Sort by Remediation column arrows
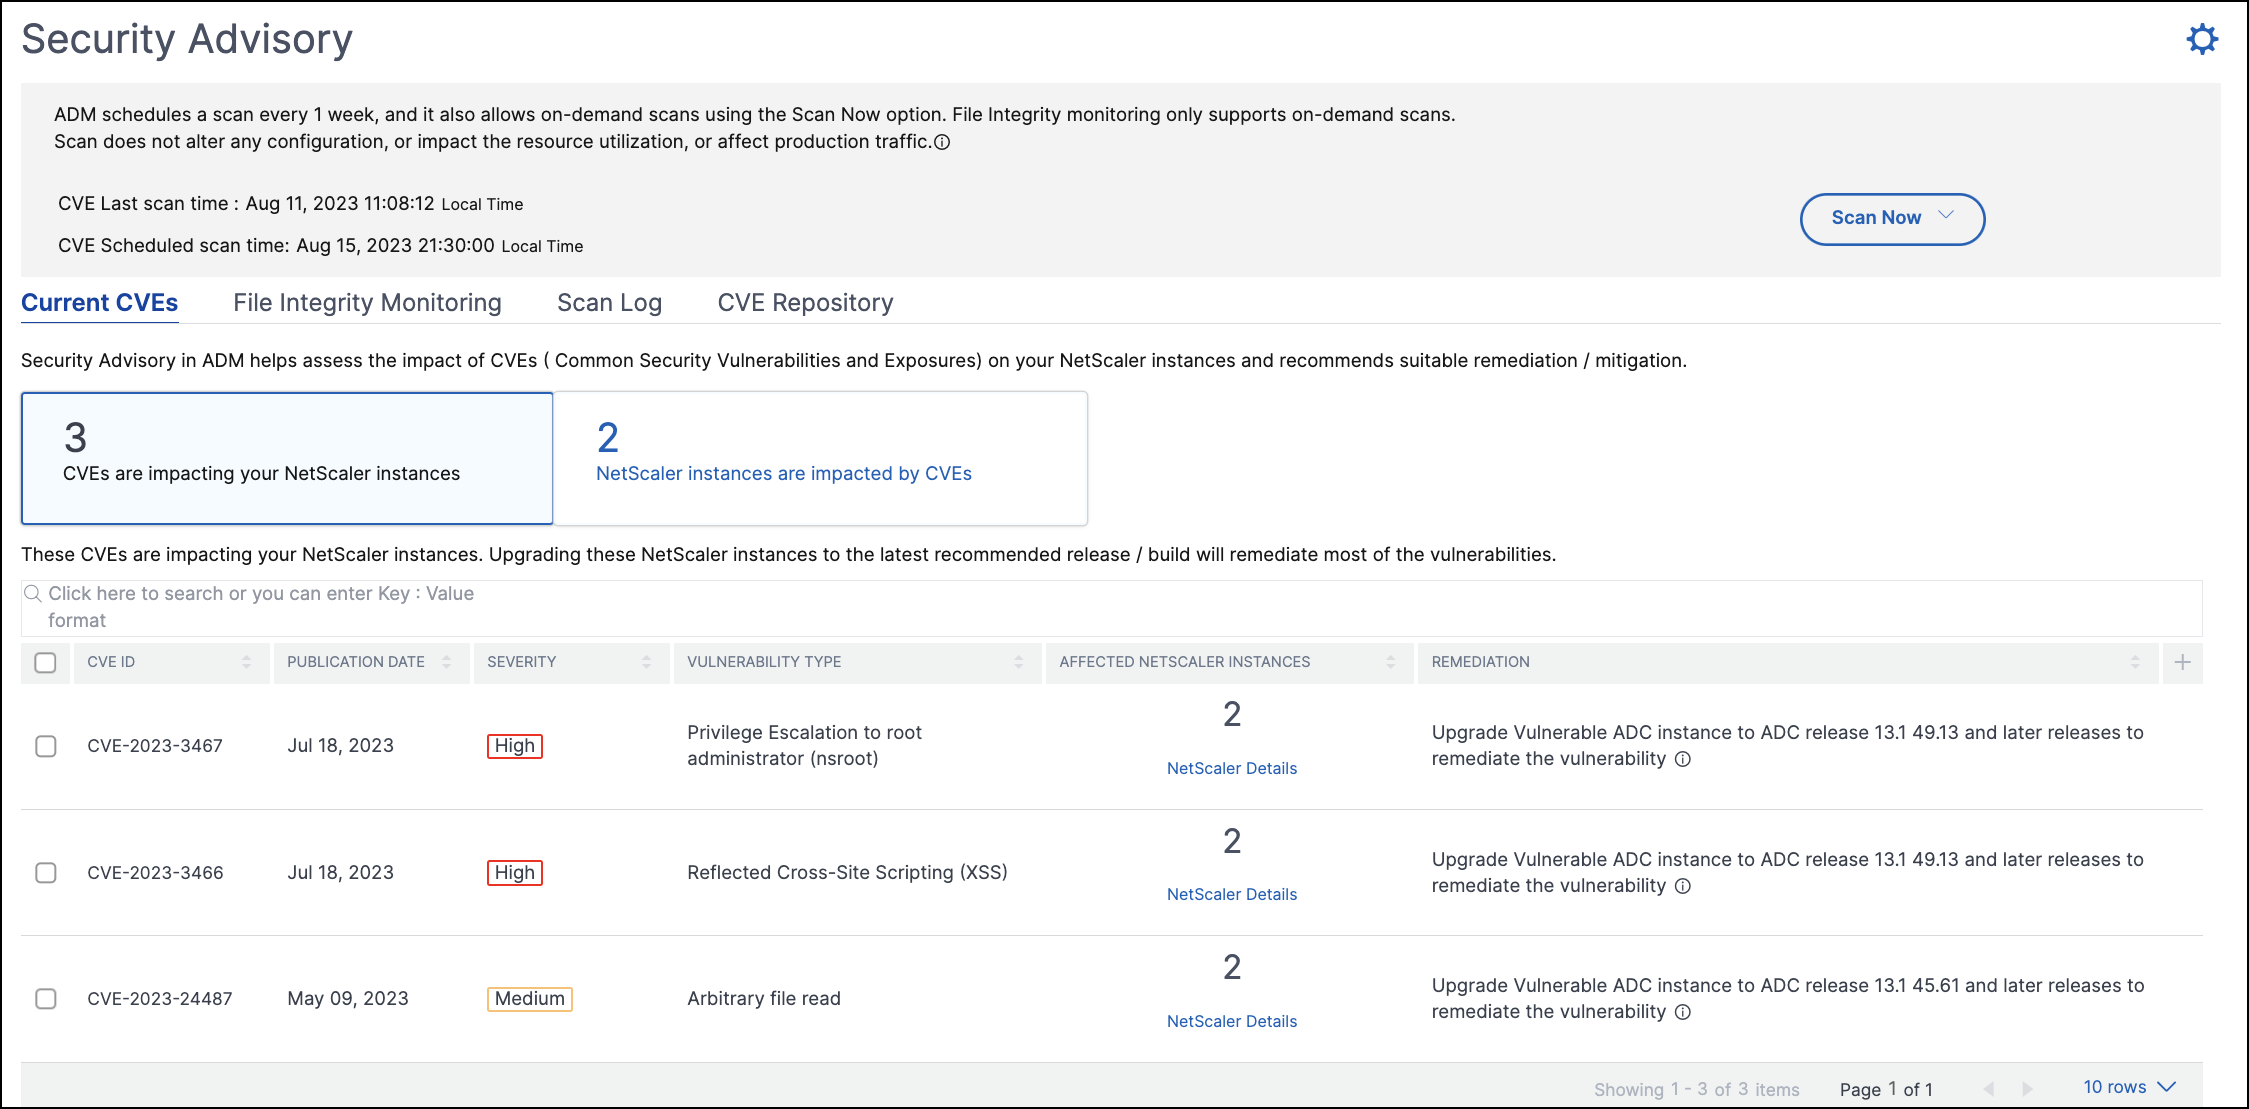This screenshot has height=1109, width=2249. [x=2135, y=662]
